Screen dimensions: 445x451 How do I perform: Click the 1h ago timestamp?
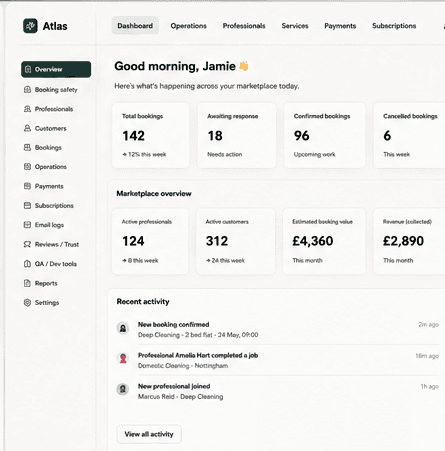pos(430,386)
